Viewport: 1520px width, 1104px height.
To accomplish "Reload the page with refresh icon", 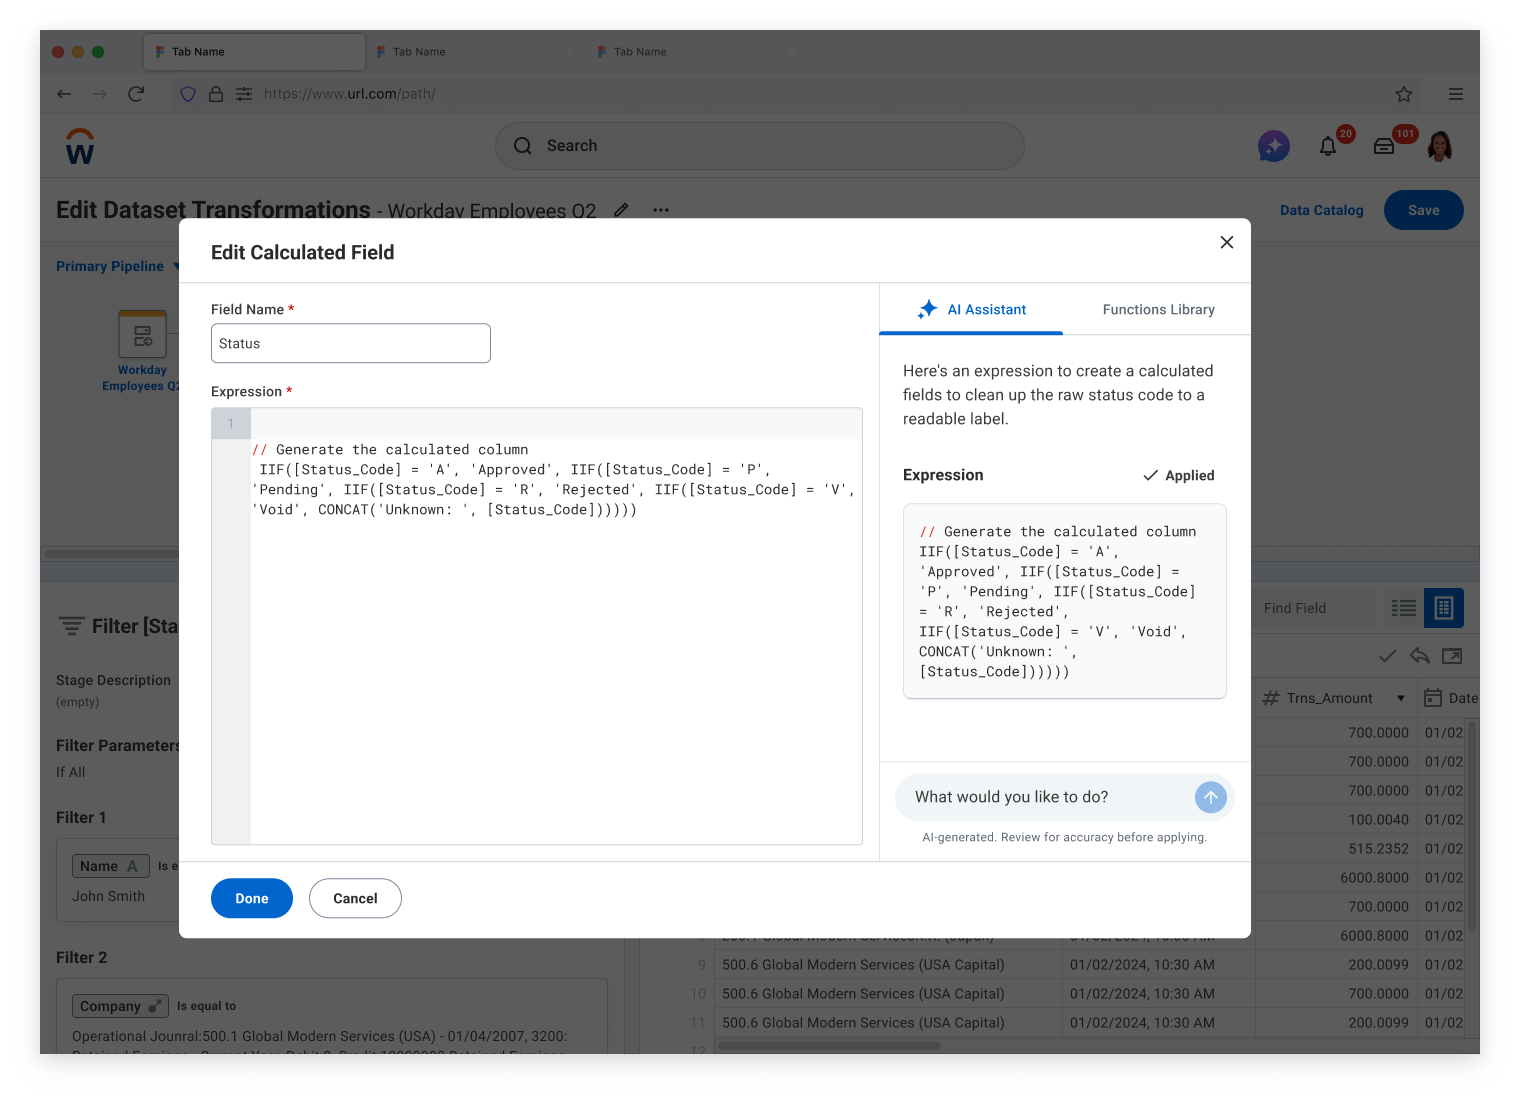I will click(x=136, y=94).
